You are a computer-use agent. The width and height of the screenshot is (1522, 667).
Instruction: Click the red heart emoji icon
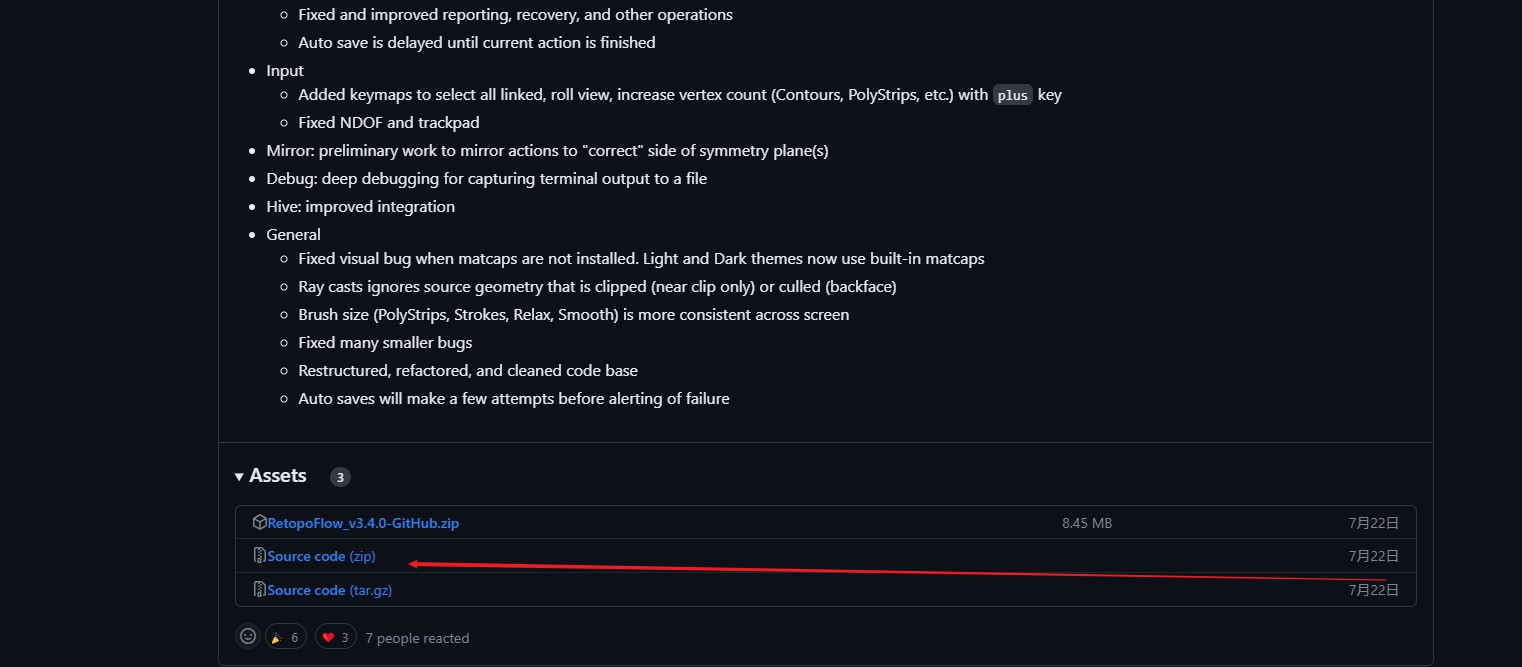tap(328, 636)
